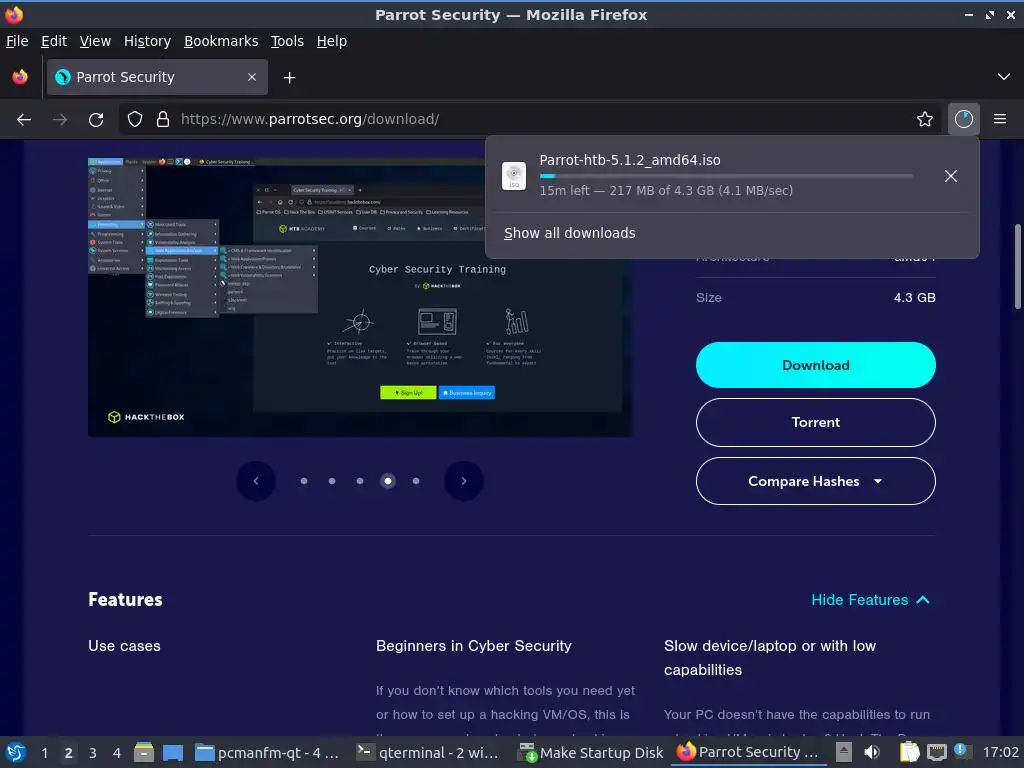This screenshot has width=1024, height=768.
Task: Open a new tab with plus
Action: coord(289,78)
